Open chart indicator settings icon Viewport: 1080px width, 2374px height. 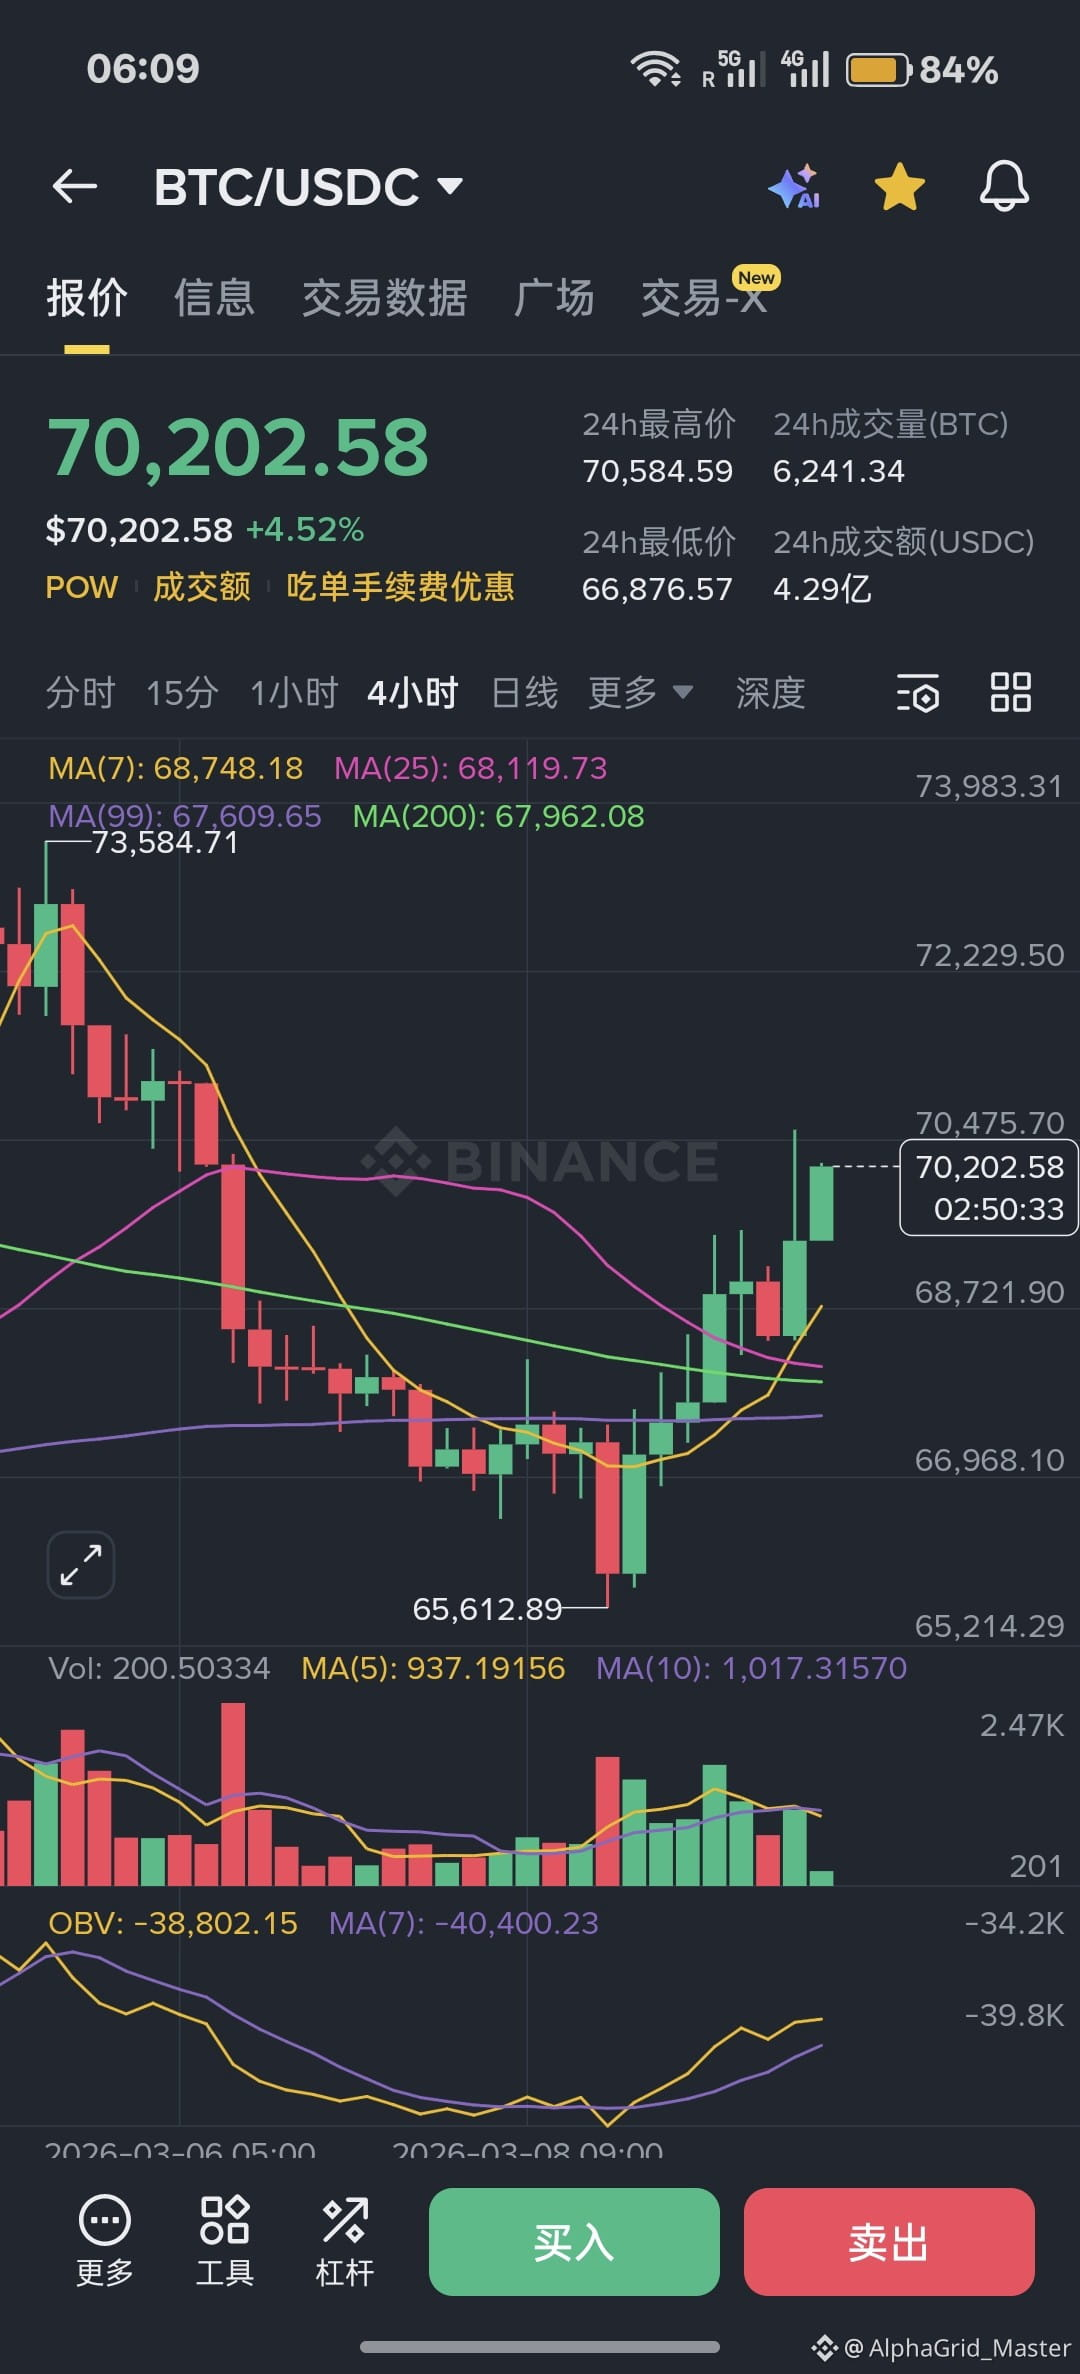tap(918, 692)
